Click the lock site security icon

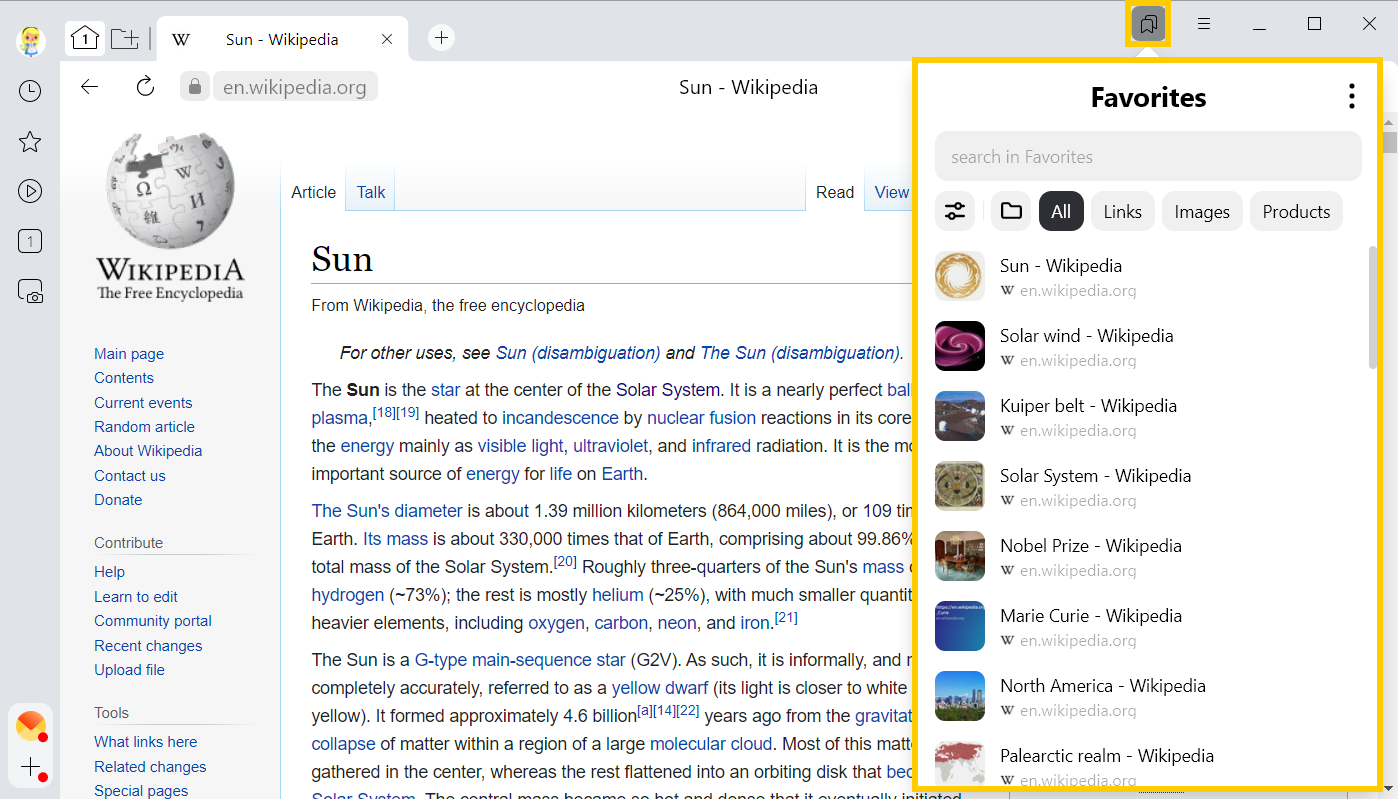(x=194, y=87)
